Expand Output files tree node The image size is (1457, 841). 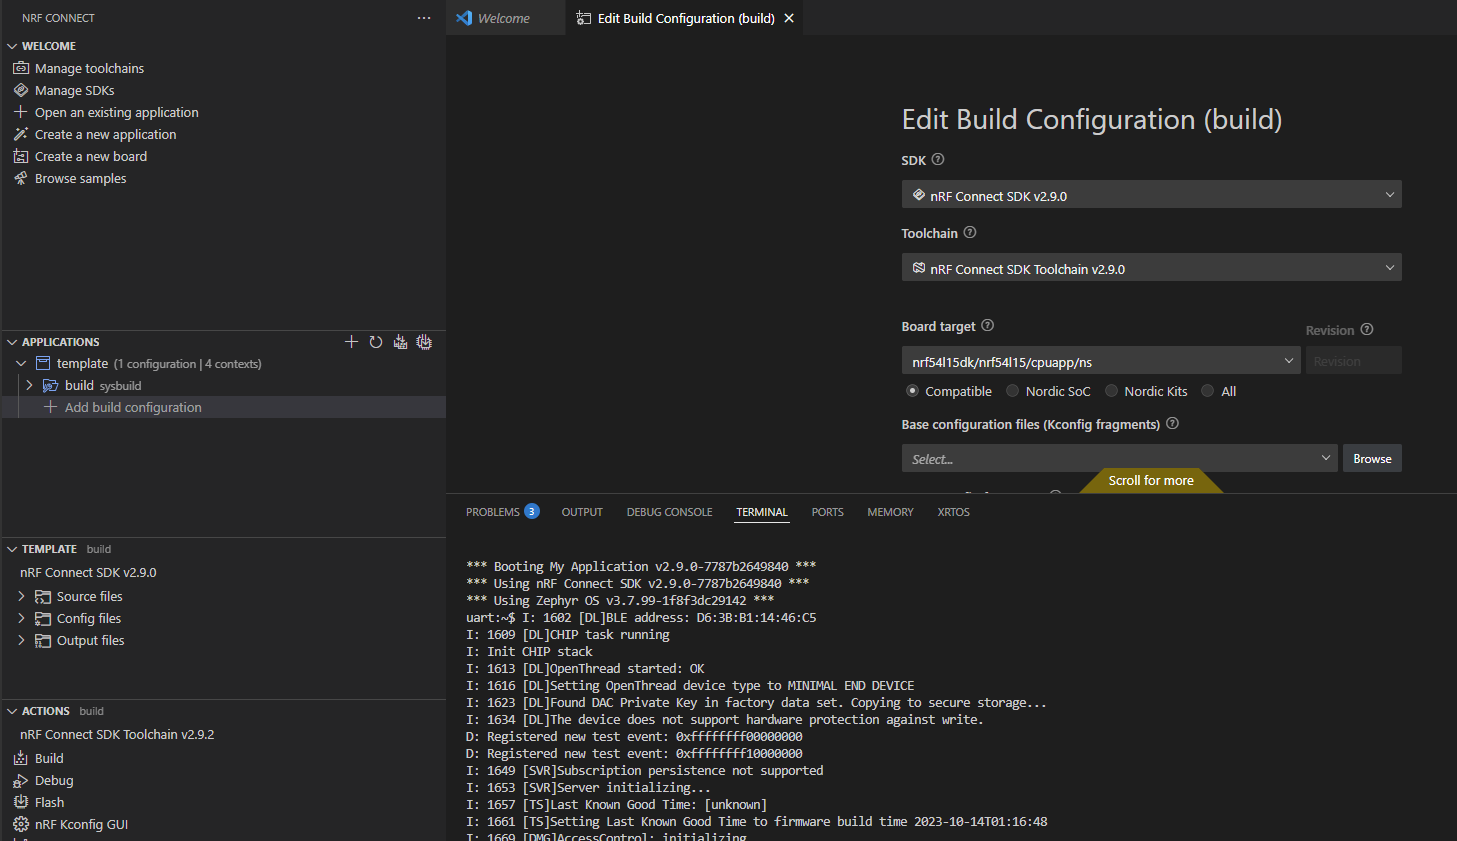(x=21, y=640)
